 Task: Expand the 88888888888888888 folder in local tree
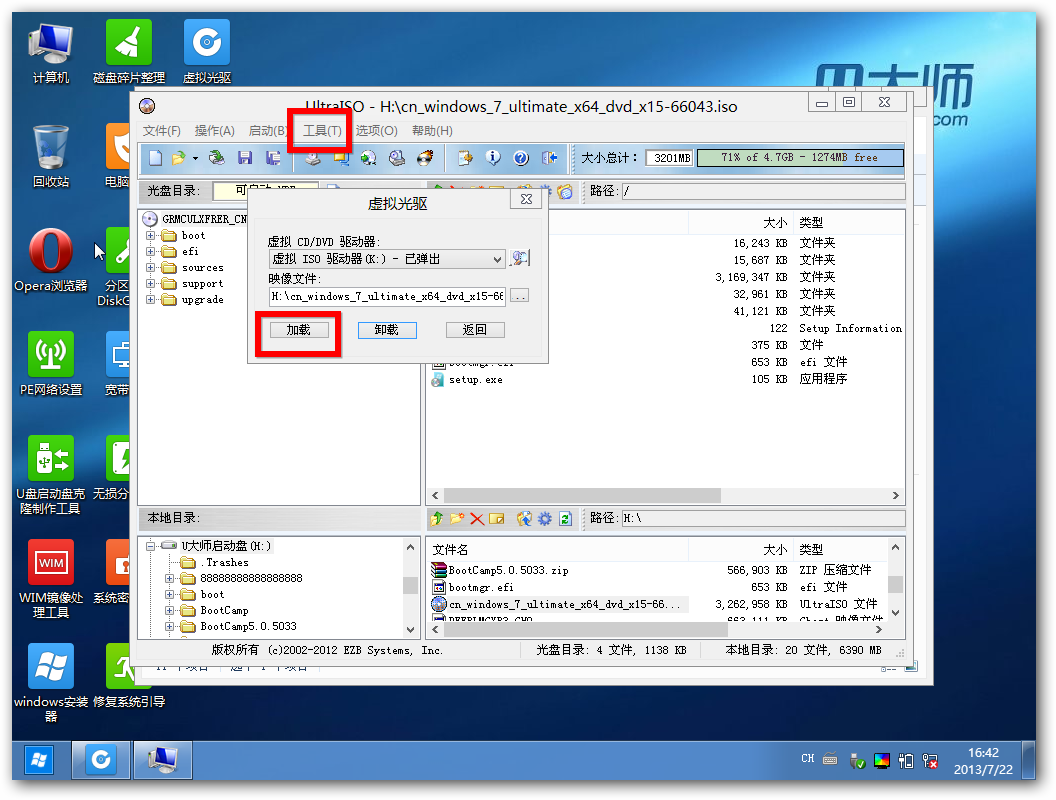click(170, 578)
